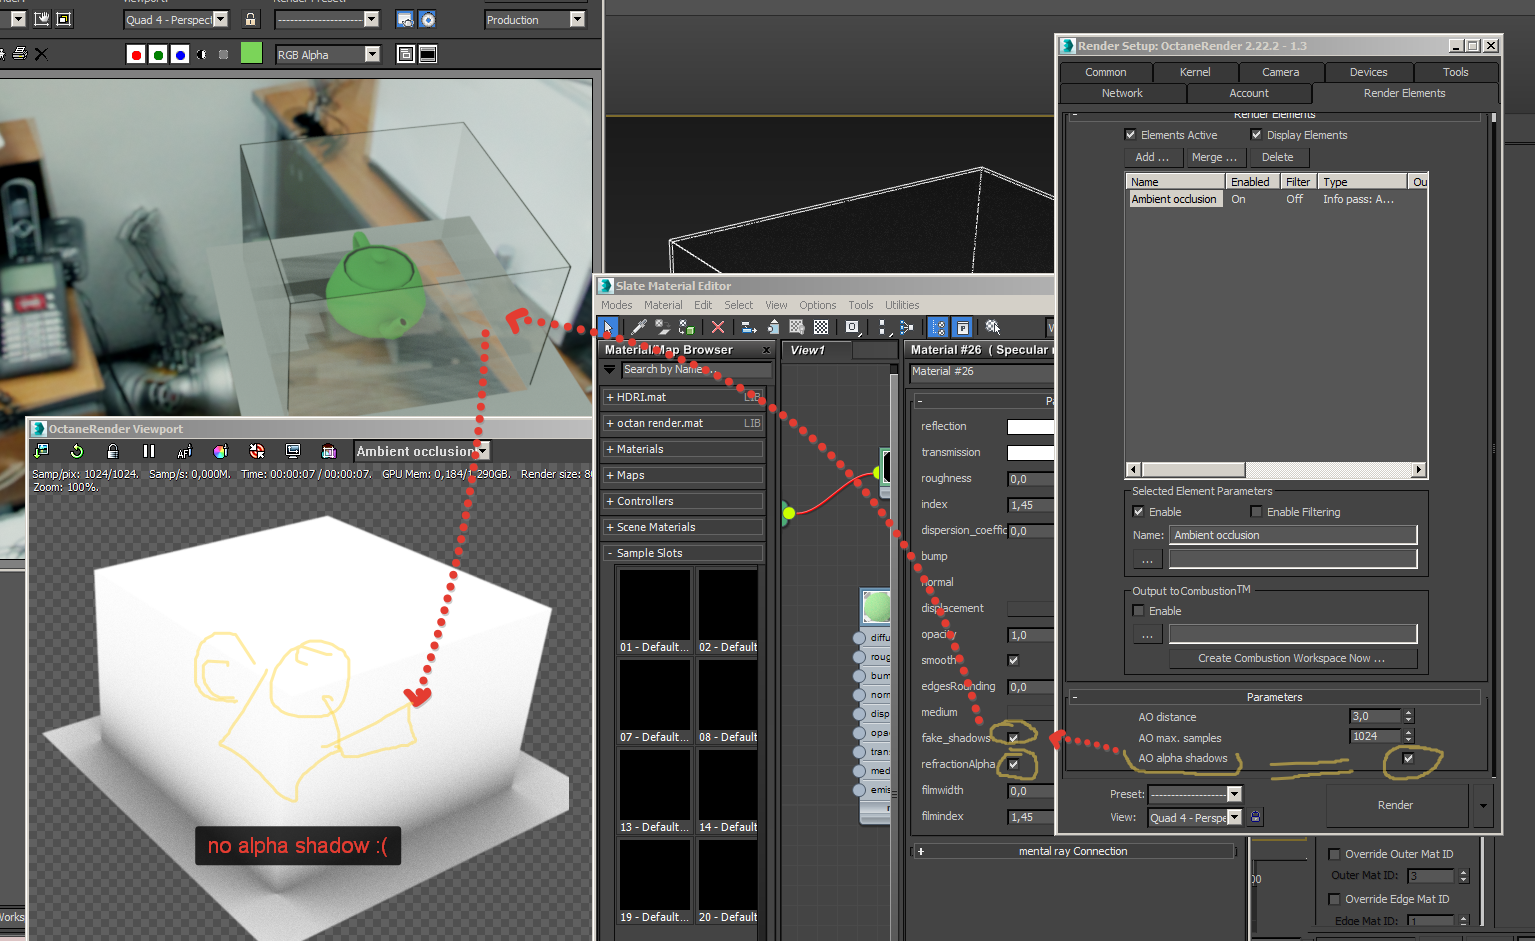
Task: Toggle the Material/Map Browser icon in Slate toolbar
Action: click(938, 327)
